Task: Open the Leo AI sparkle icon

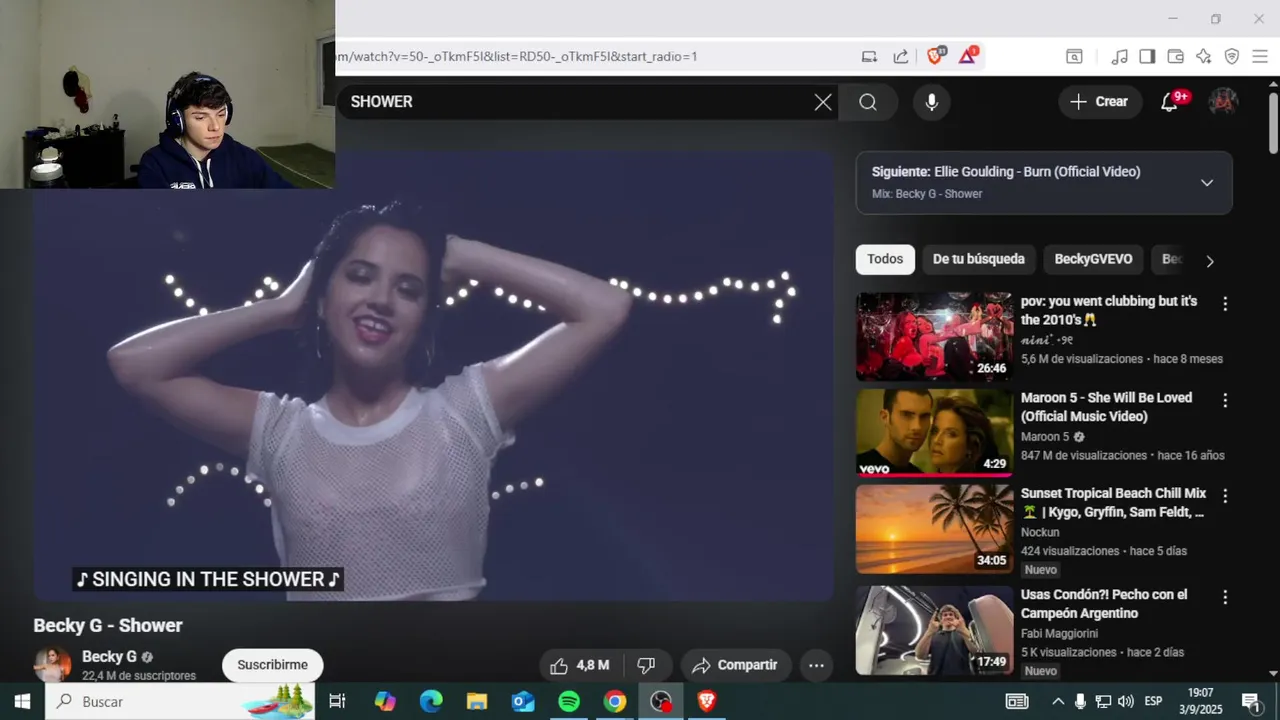Action: coord(1203,57)
